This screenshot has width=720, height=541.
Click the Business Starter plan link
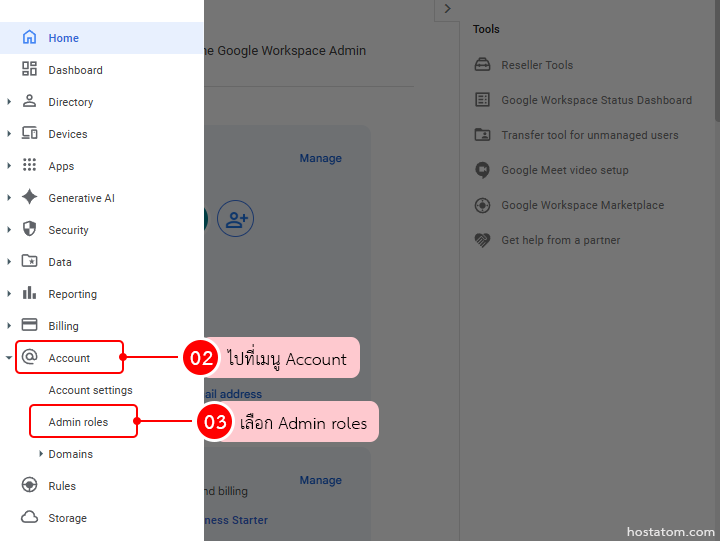point(236,520)
